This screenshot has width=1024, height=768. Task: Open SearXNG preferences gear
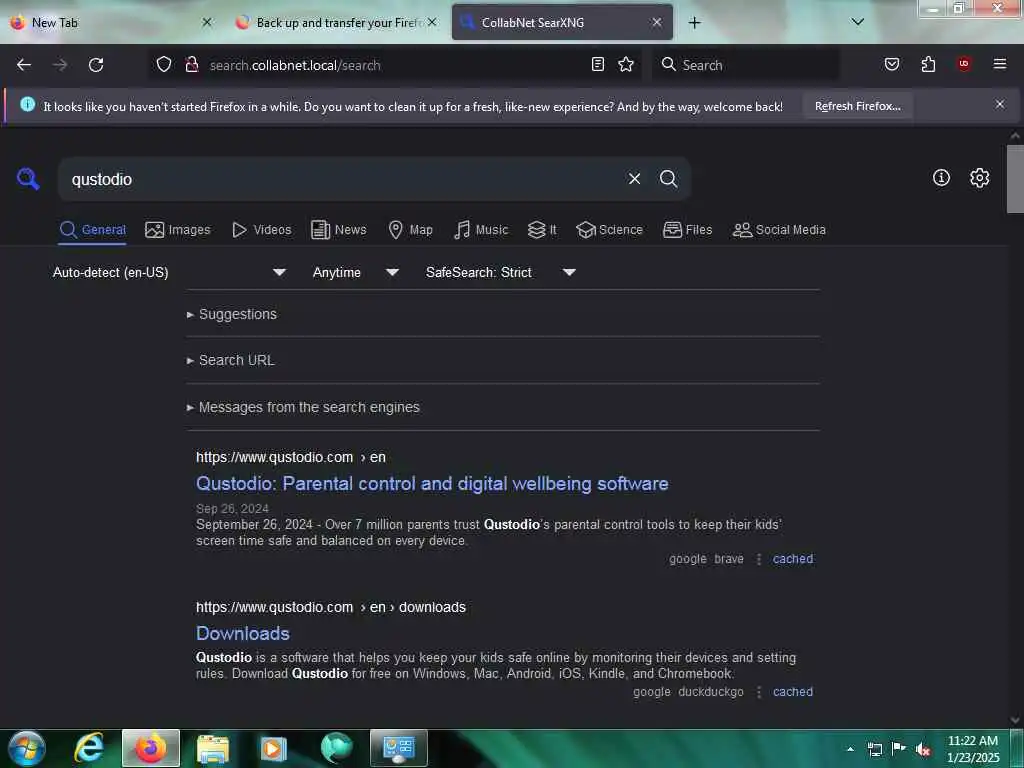980,178
